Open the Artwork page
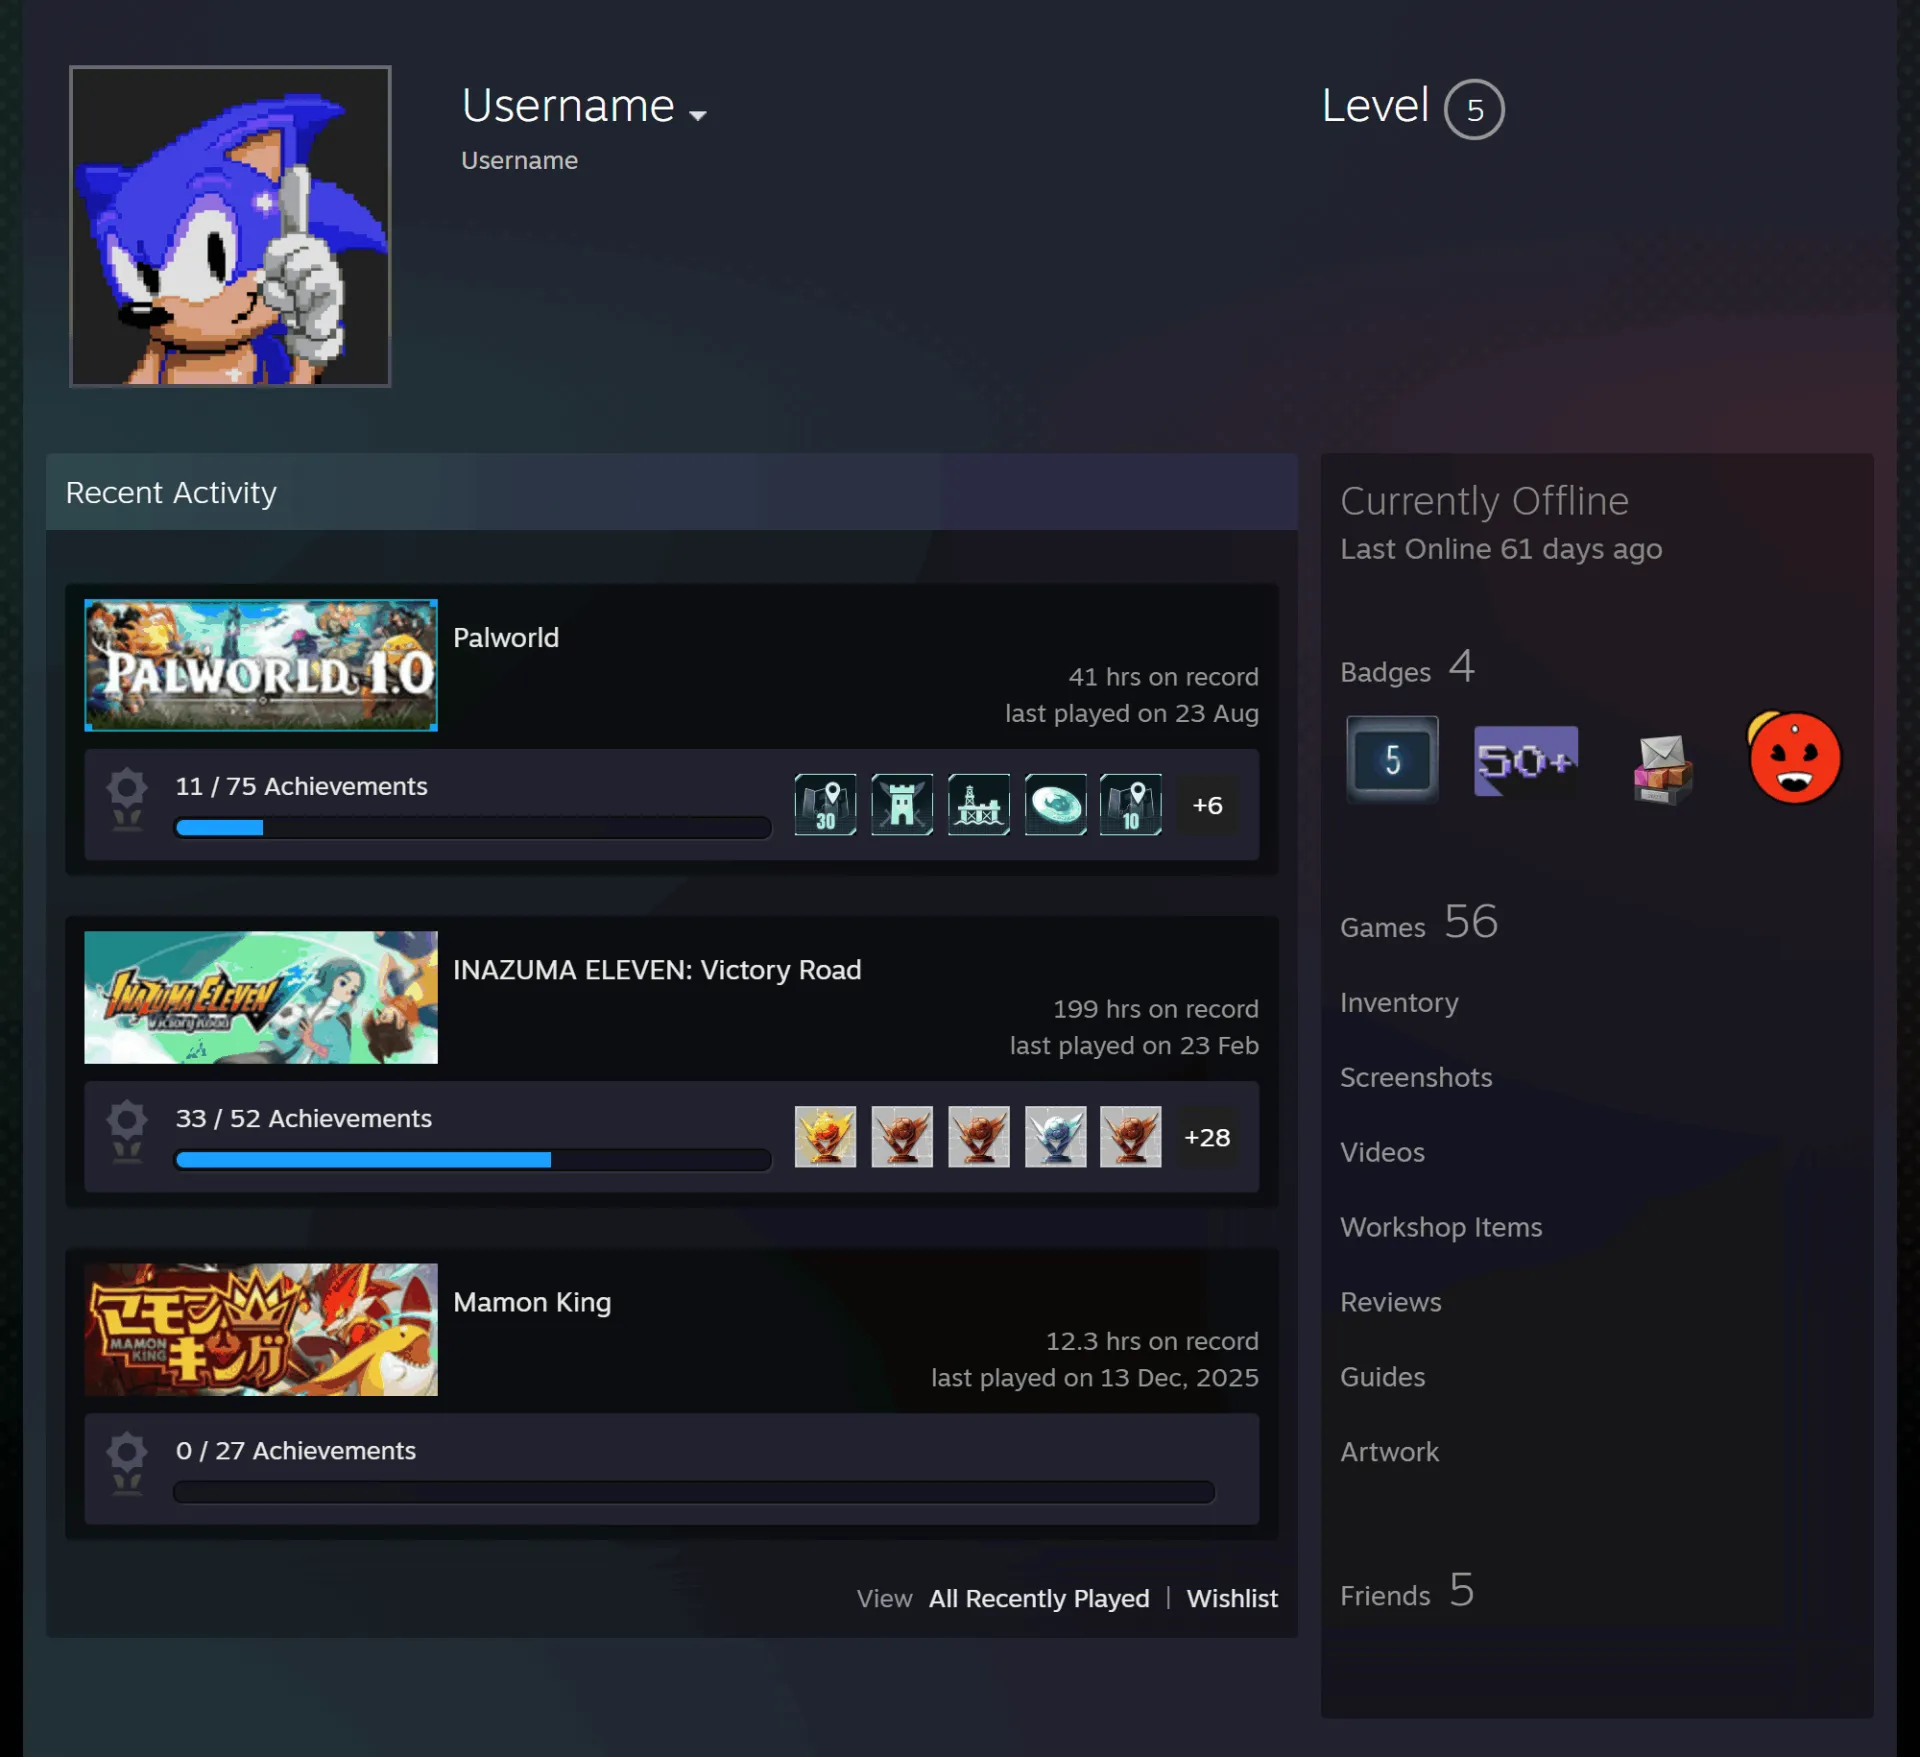The width and height of the screenshot is (1920, 1757). tap(1389, 1452)
